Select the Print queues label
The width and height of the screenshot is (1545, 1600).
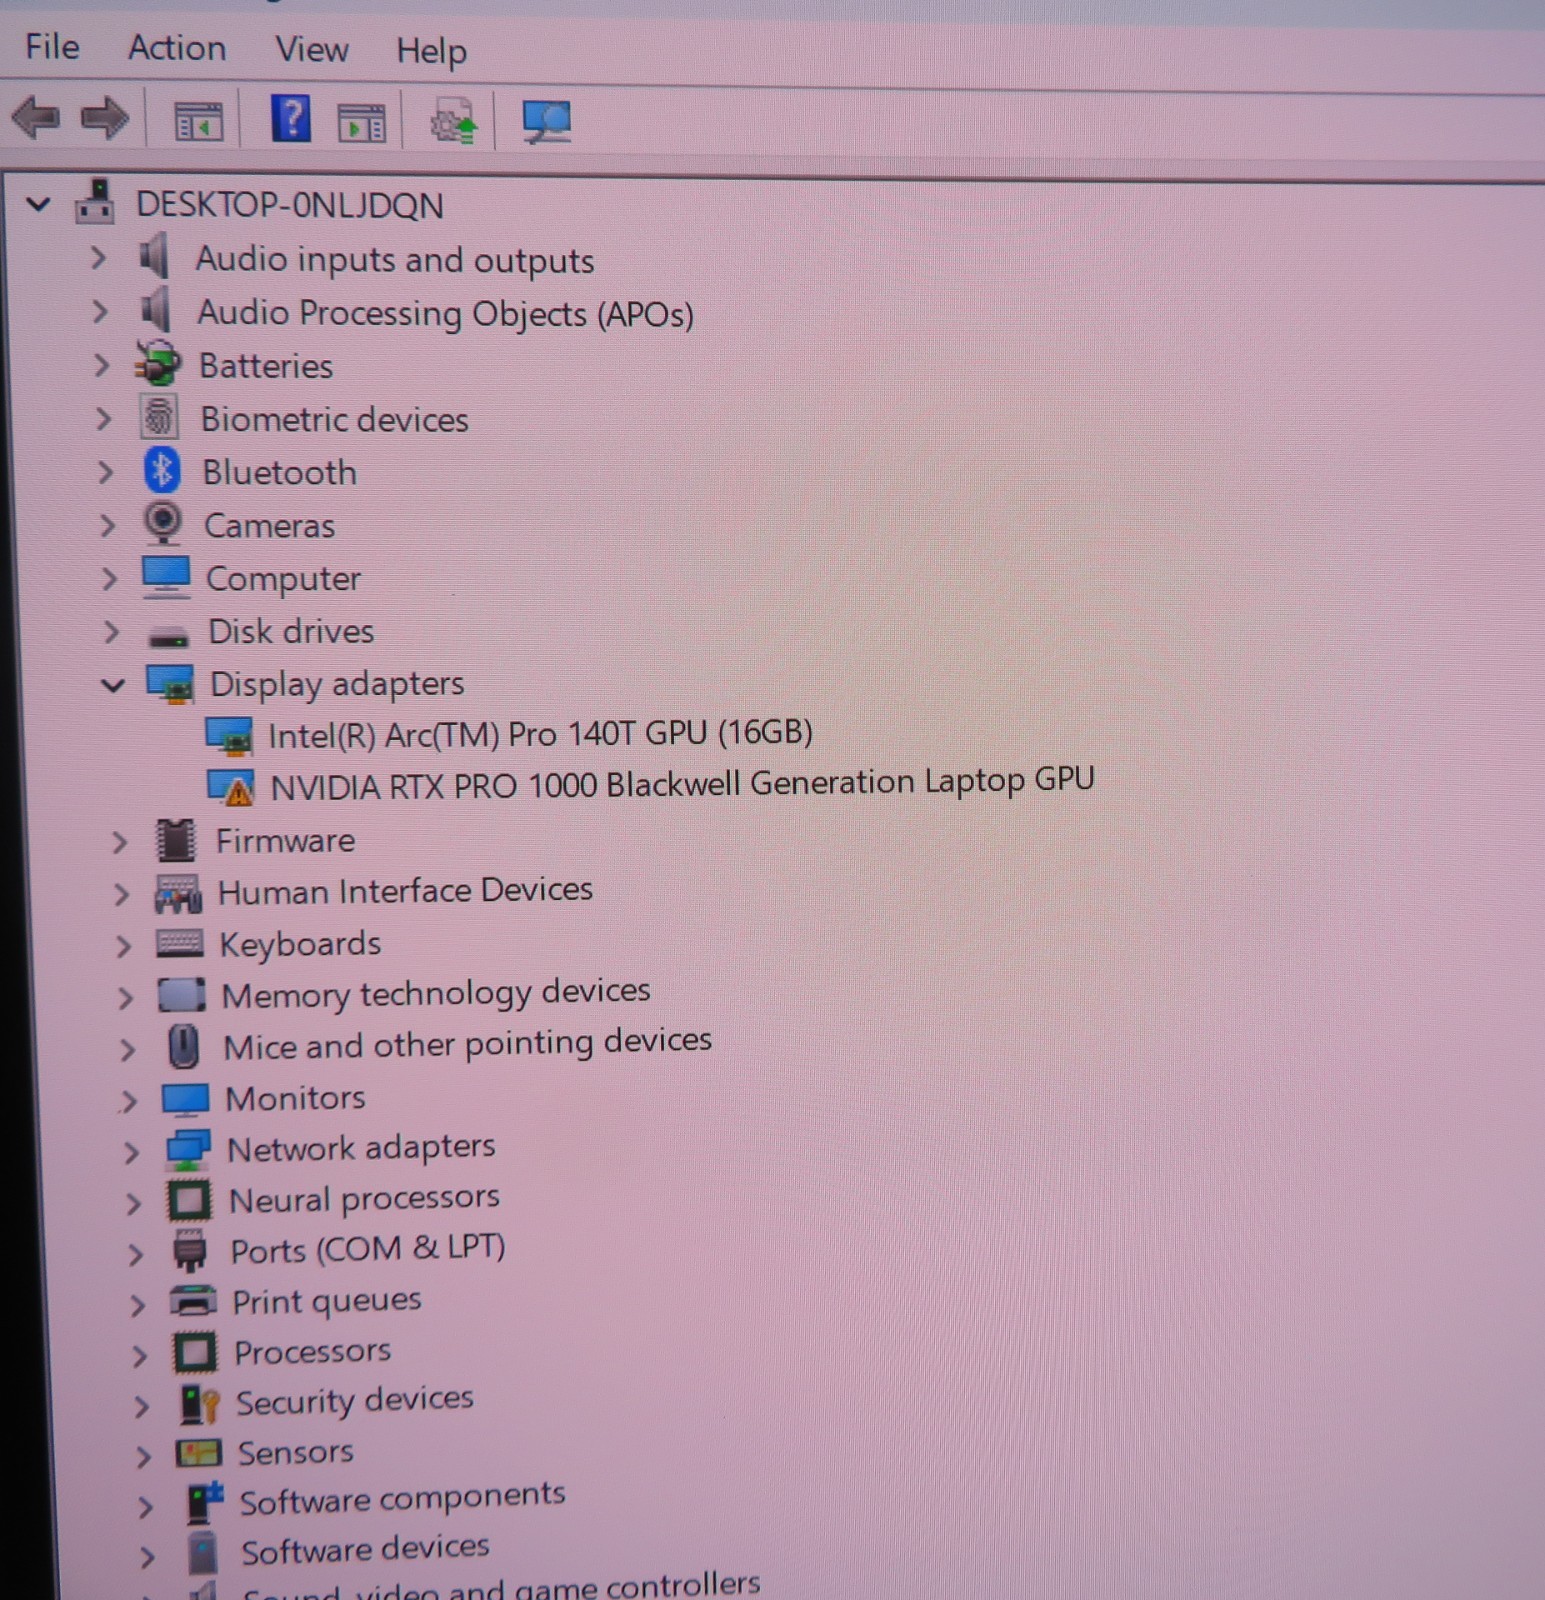(327, 1301)
